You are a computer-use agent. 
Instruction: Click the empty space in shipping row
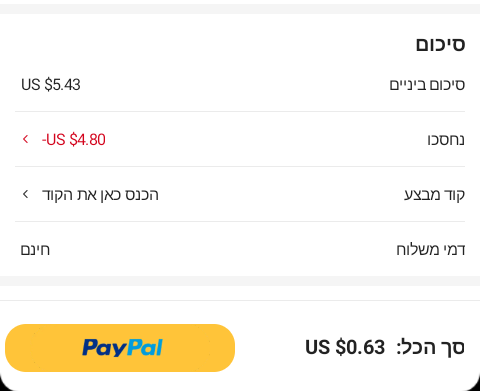tap(223, 249)
